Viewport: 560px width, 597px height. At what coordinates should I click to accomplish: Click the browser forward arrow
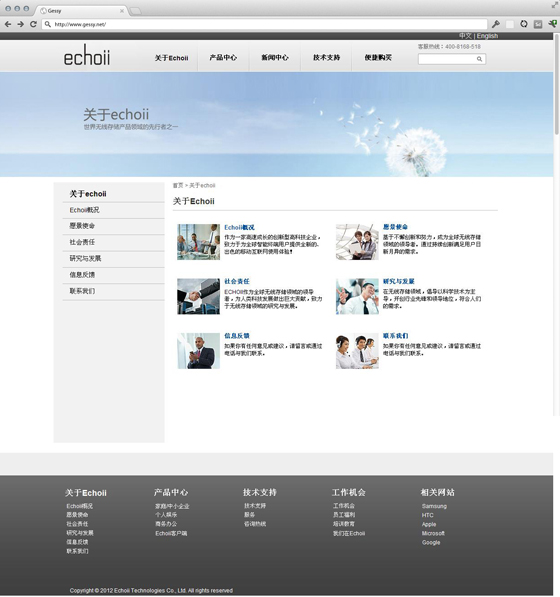point(21,24)
